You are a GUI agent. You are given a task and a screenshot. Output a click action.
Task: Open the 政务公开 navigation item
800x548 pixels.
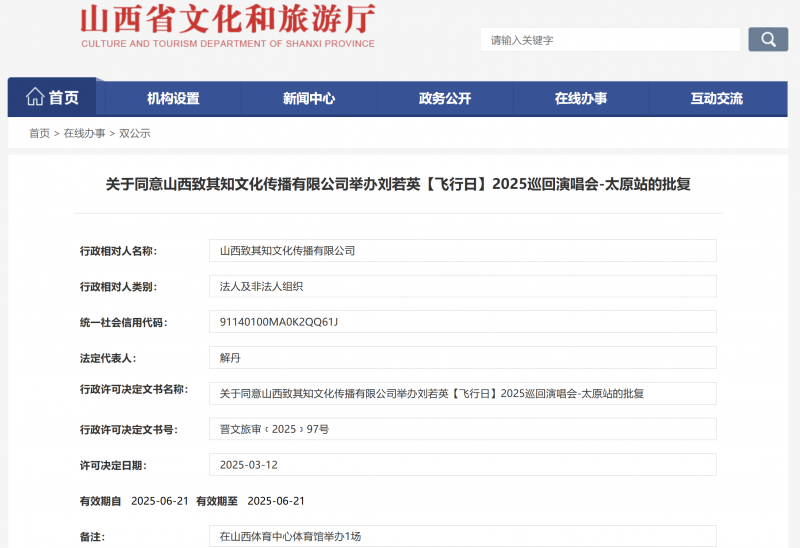point(445,99)
